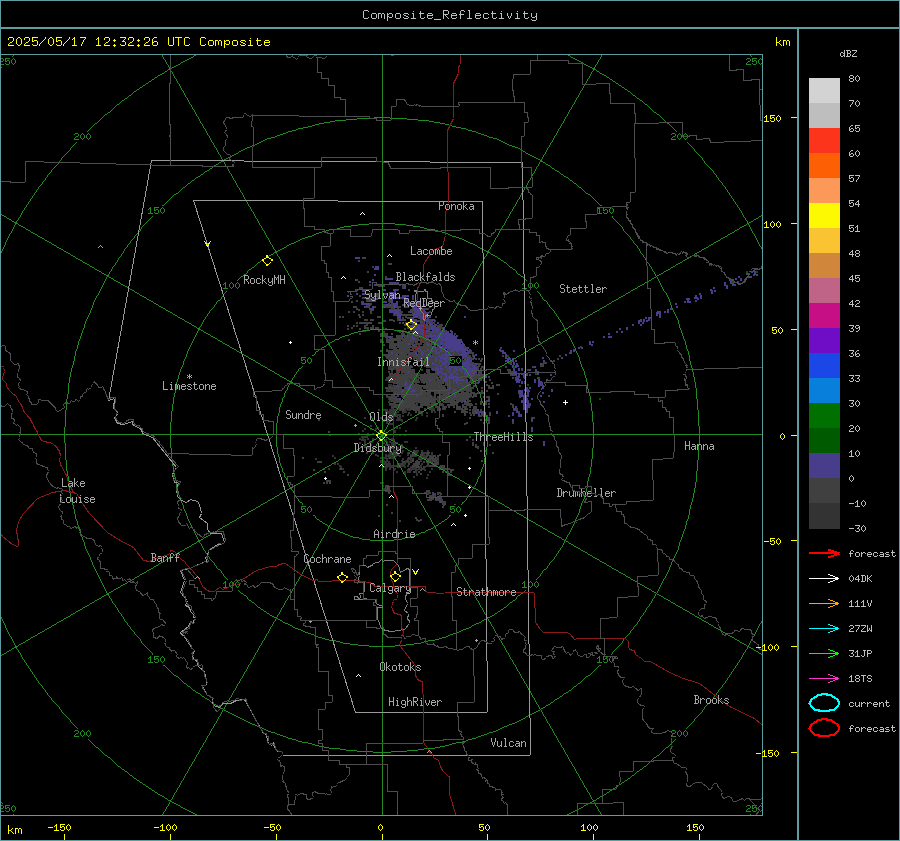Viewport: 900px width, 841px height.
Task: Select the slate purple 0-10 dBZ swatch
Action: coord(824,466)
